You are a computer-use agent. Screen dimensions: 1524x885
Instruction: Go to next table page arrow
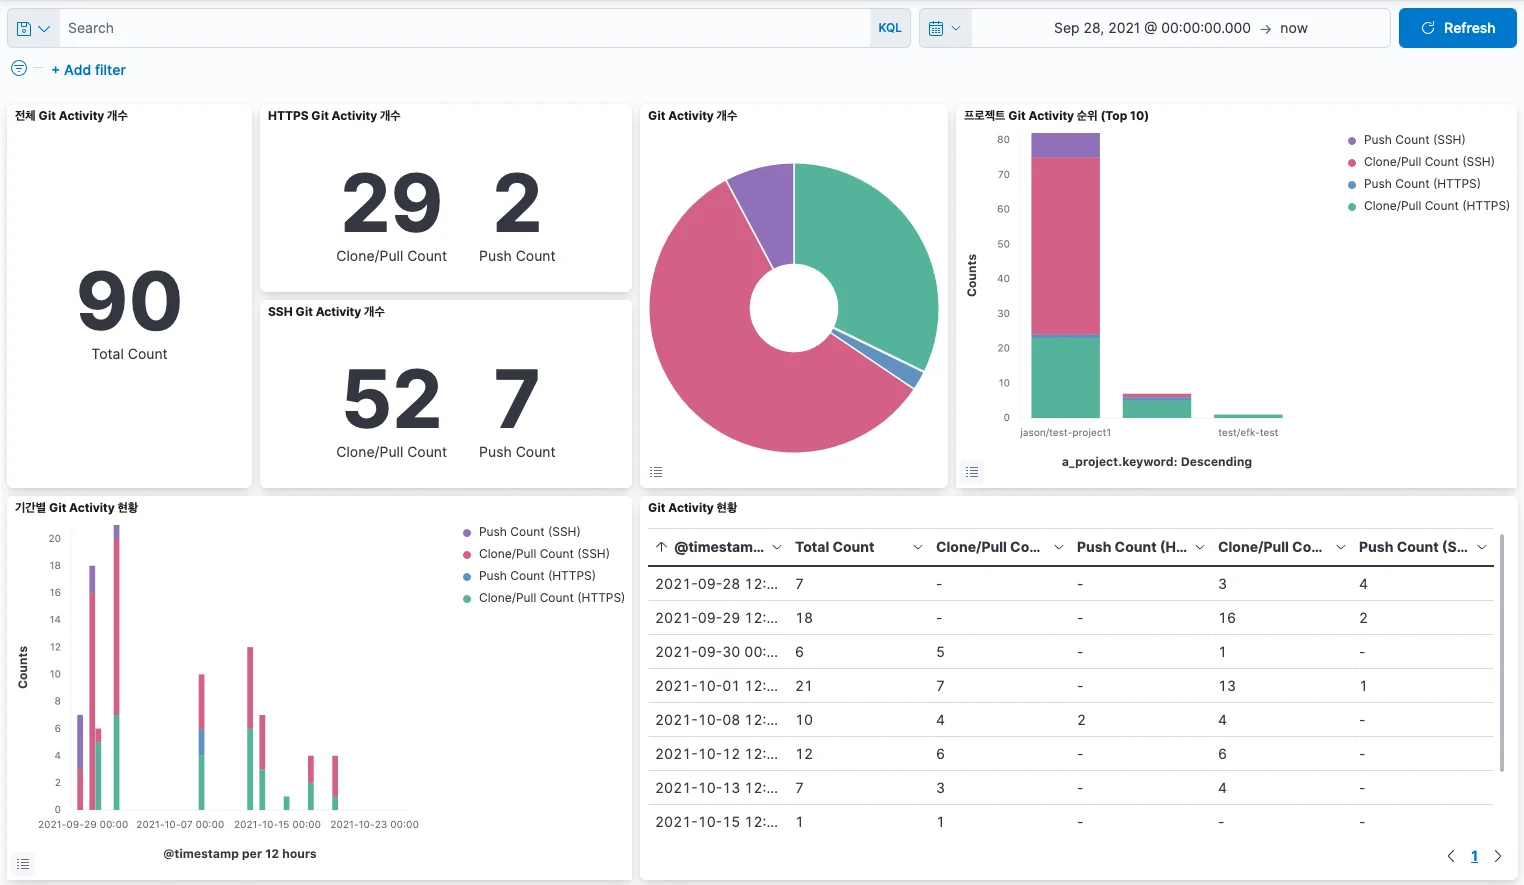tap(1498, 856)
